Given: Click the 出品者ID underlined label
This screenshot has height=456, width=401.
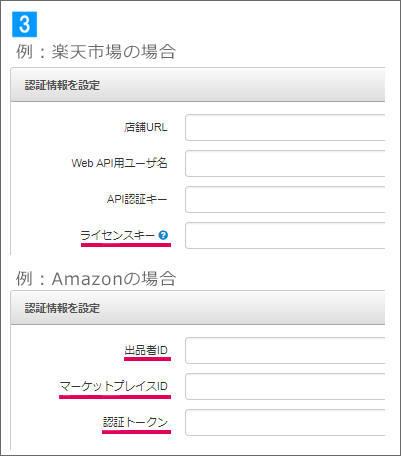Looking at the screenshot, I should pos(146,350).
